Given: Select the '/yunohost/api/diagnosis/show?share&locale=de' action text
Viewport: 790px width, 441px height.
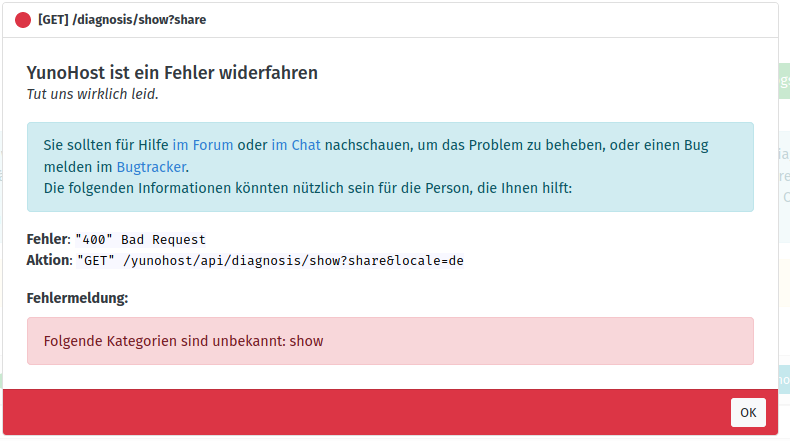Looking at the screenshot, I should [293, 261].
